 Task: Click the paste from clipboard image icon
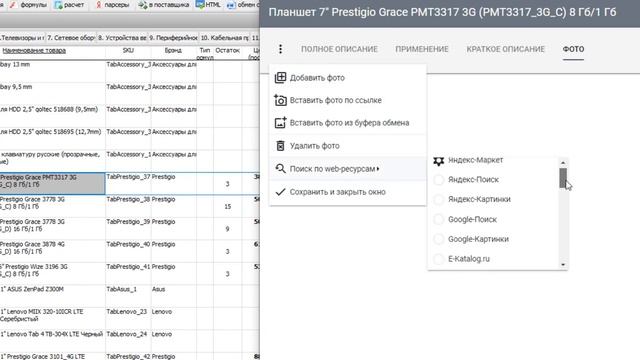coord(280,123)
